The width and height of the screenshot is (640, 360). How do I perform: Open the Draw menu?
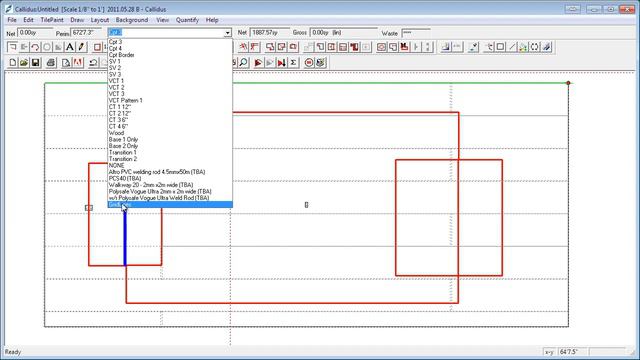coord(77,20)
